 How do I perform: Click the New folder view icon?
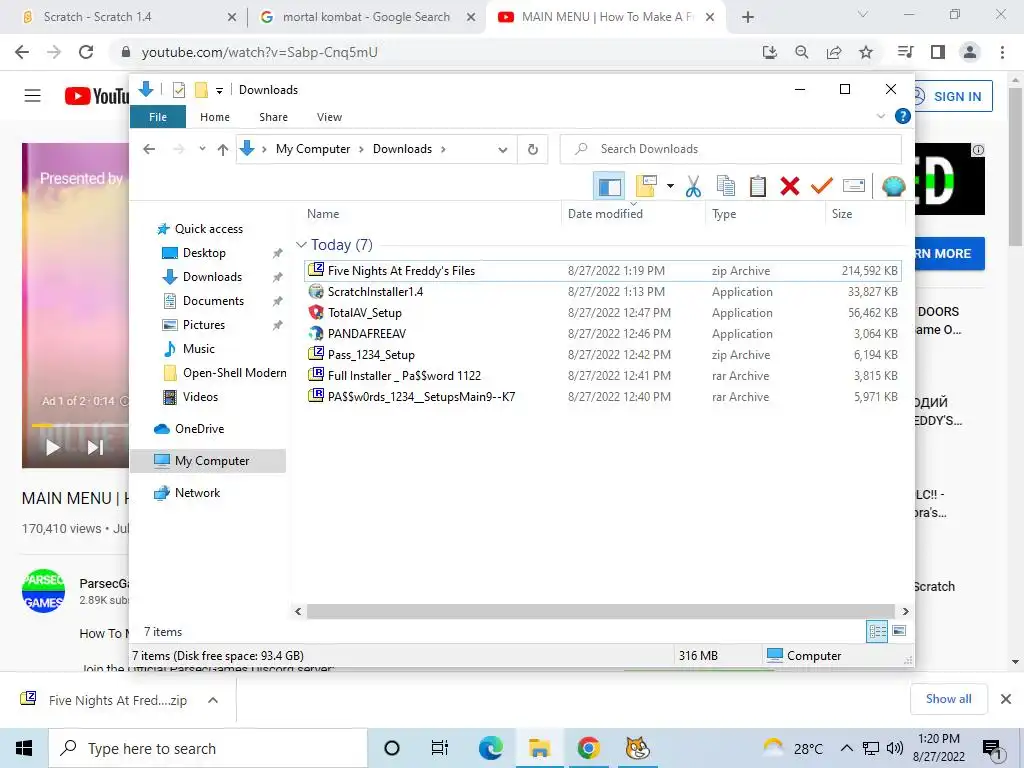coord(646,186)
